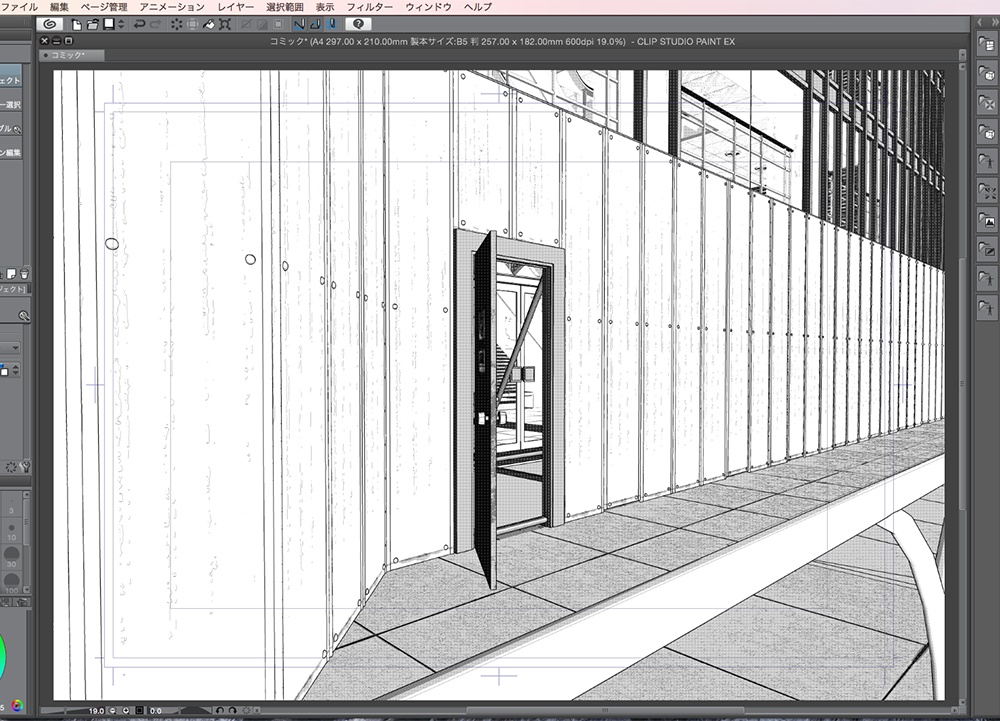
Task: Toggle Snap to Ruler
Action: pyautogui.click(x=299, y=24)
